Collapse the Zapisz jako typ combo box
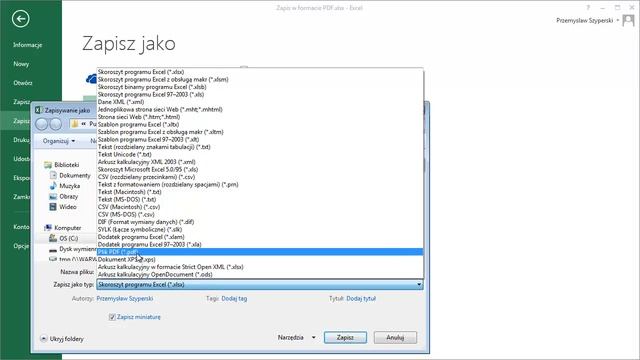640x360 pixels. (419, 284)
